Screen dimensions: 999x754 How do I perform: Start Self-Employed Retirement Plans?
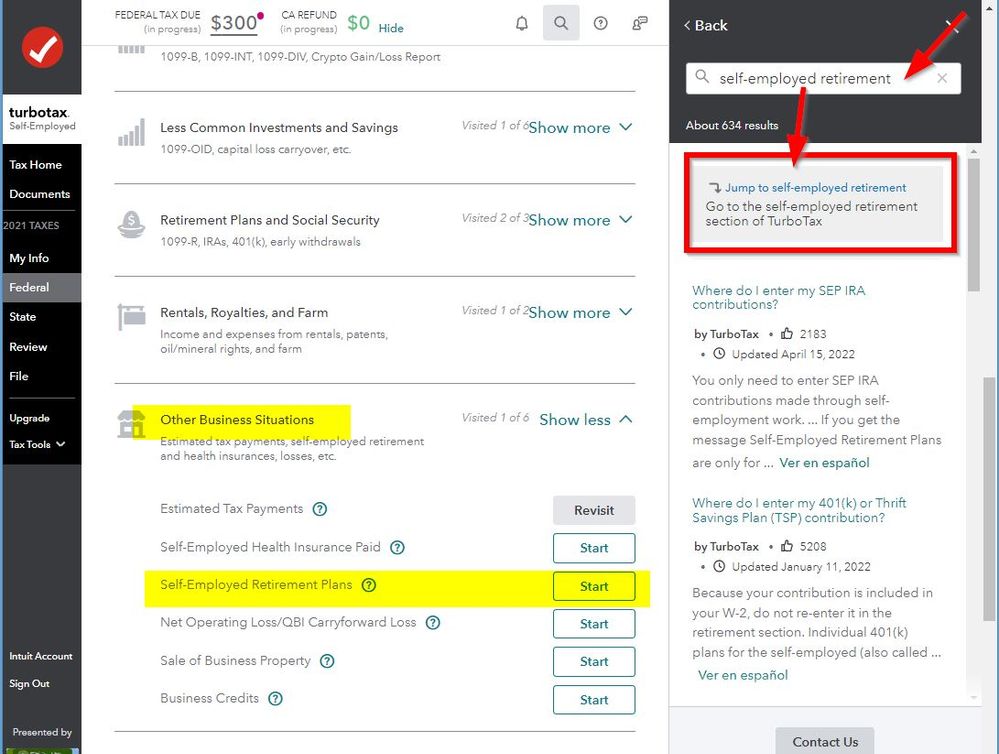[594, 586]
